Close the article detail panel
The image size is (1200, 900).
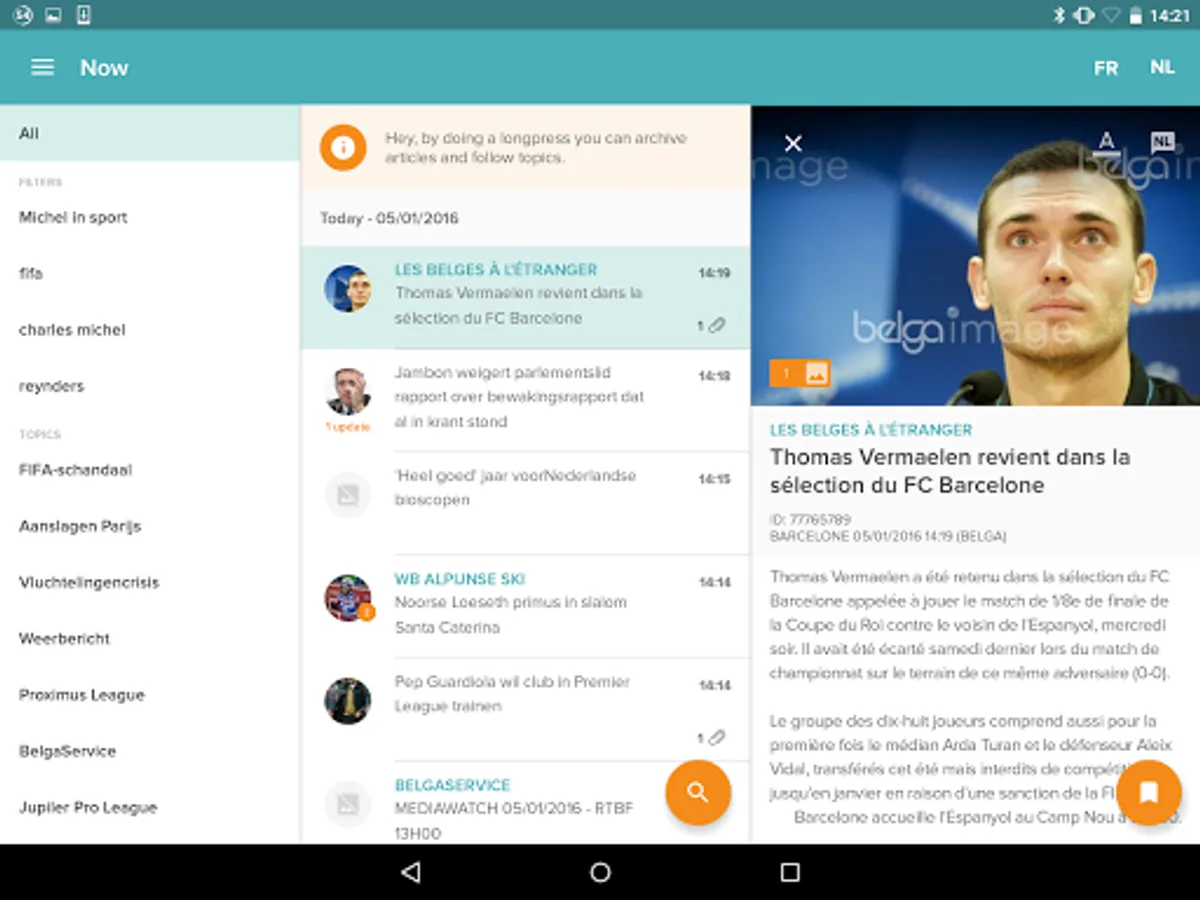pos(793,143)
